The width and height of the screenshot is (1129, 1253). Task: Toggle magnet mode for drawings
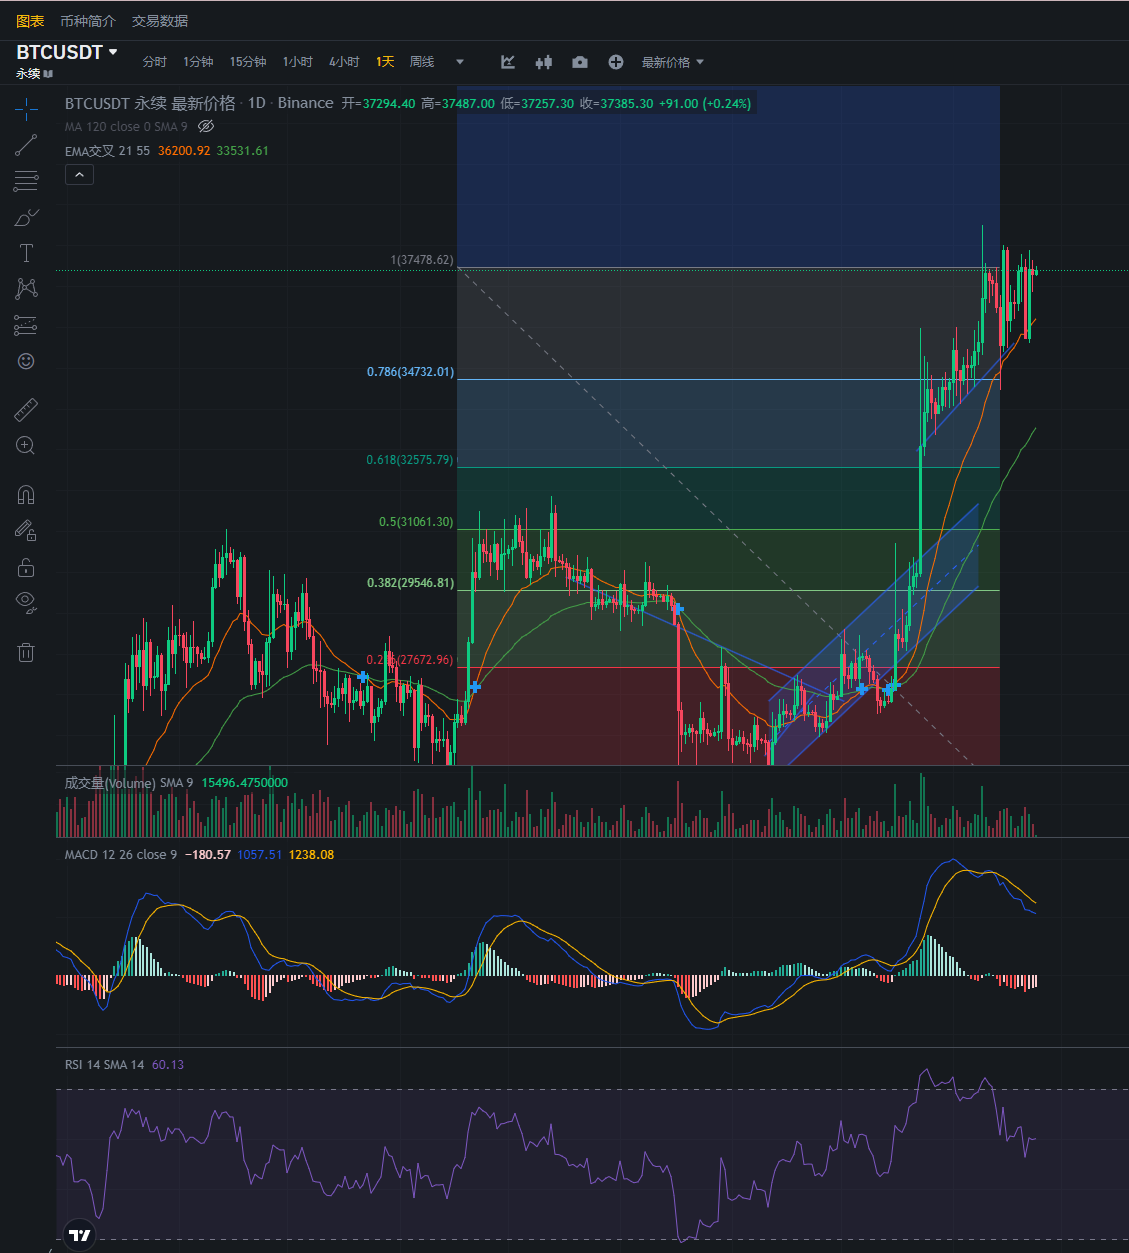(x=26, y=494)
